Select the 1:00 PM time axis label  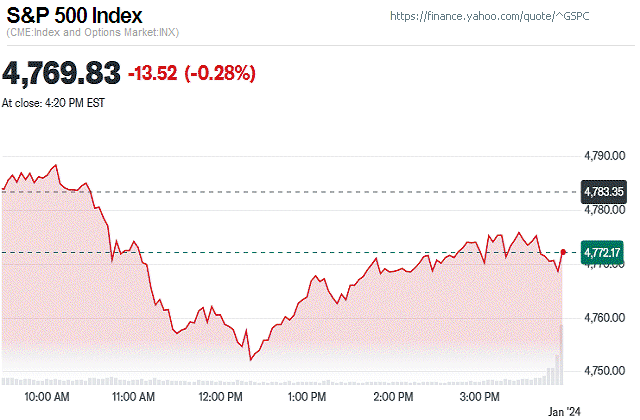tap(308, 397)
